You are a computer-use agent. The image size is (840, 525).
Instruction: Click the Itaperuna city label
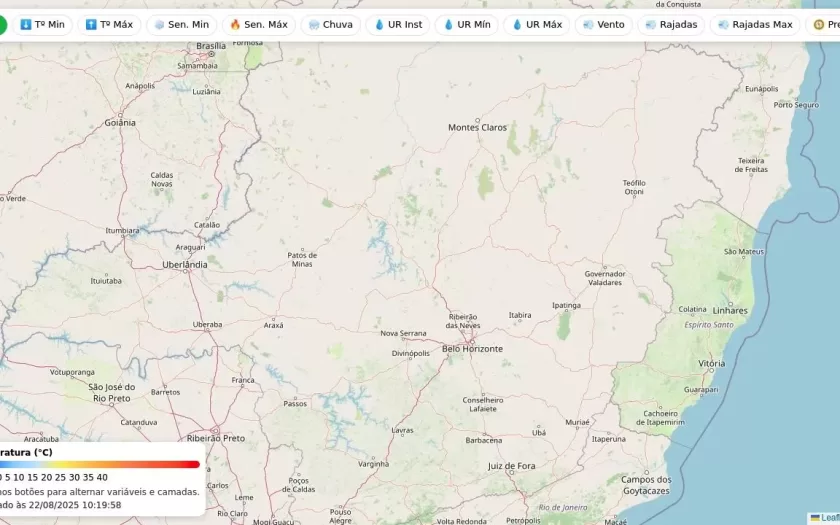[x=609, y=439]
